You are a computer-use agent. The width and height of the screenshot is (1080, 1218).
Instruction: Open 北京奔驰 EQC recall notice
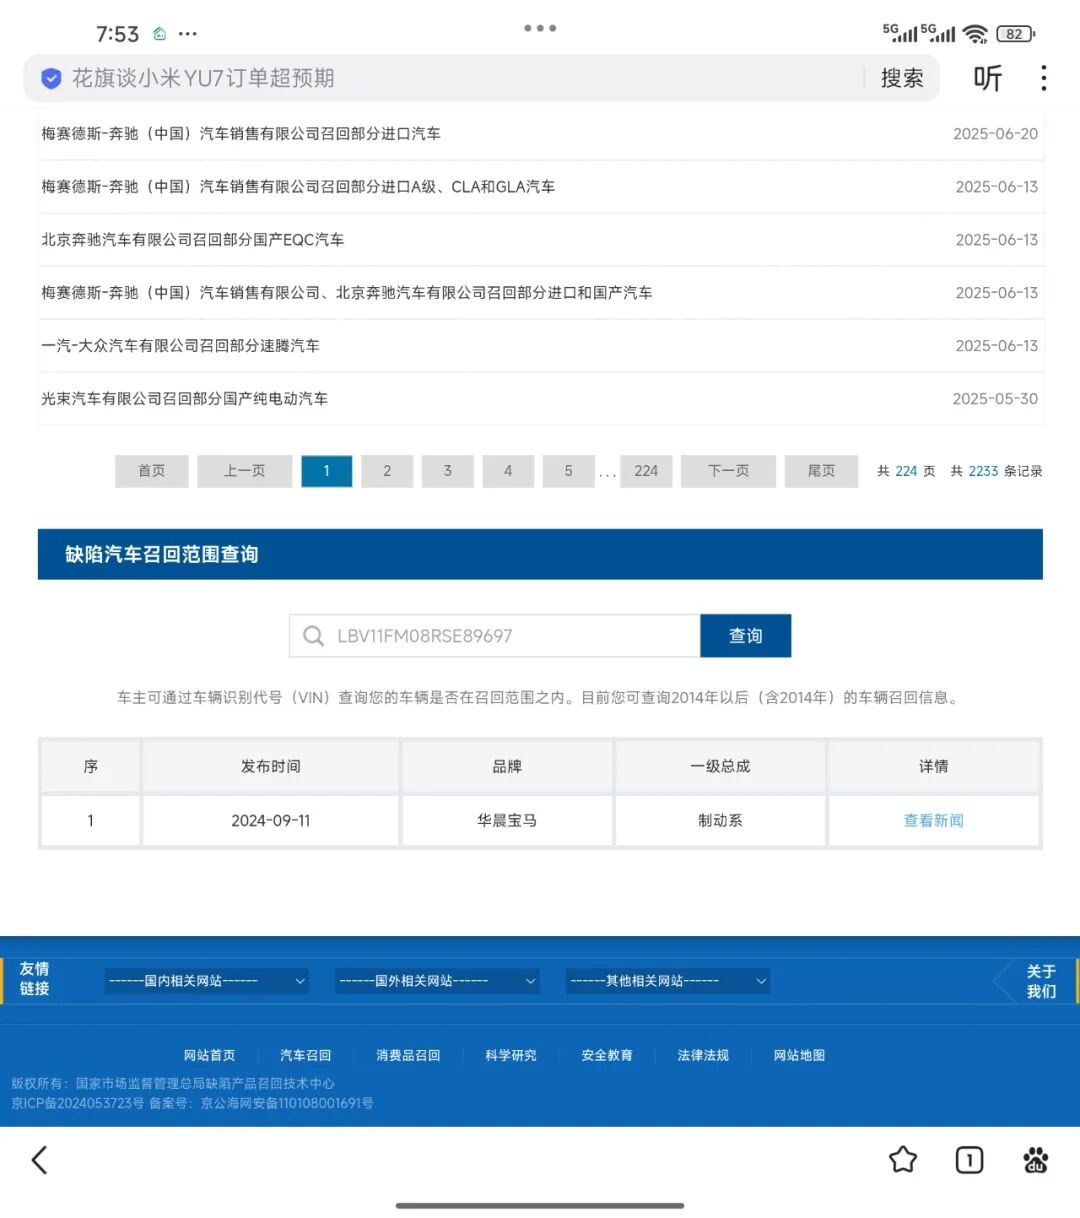[x=540, y=240]
